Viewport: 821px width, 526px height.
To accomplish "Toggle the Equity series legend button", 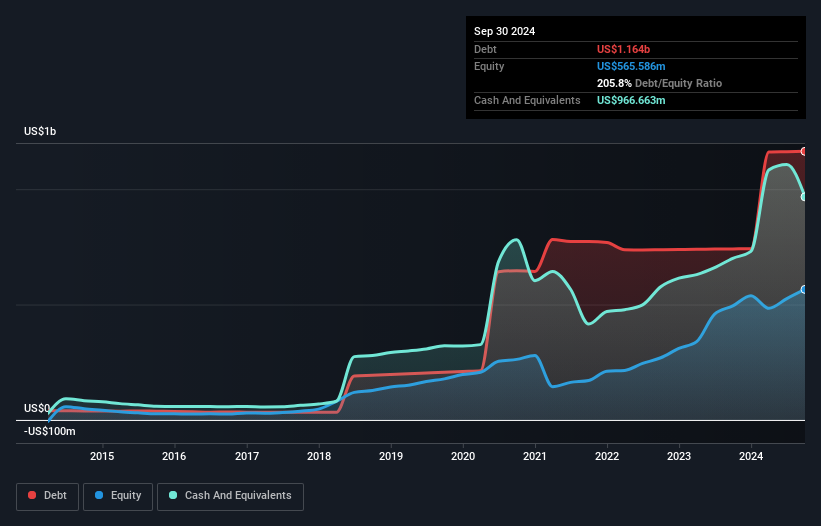I will (x=118, y=496).
